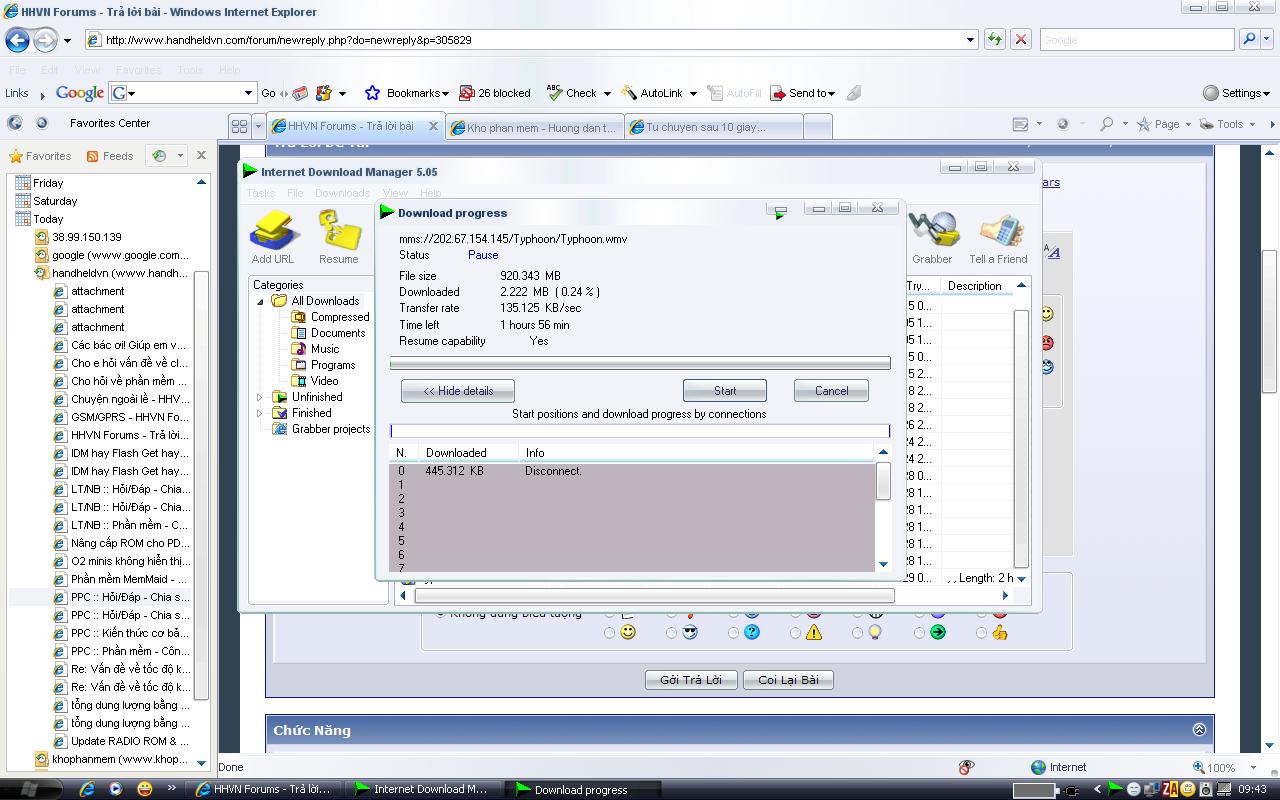Choose the thumbs up post icon radio
1280x800 pixels.
(982, 632)
